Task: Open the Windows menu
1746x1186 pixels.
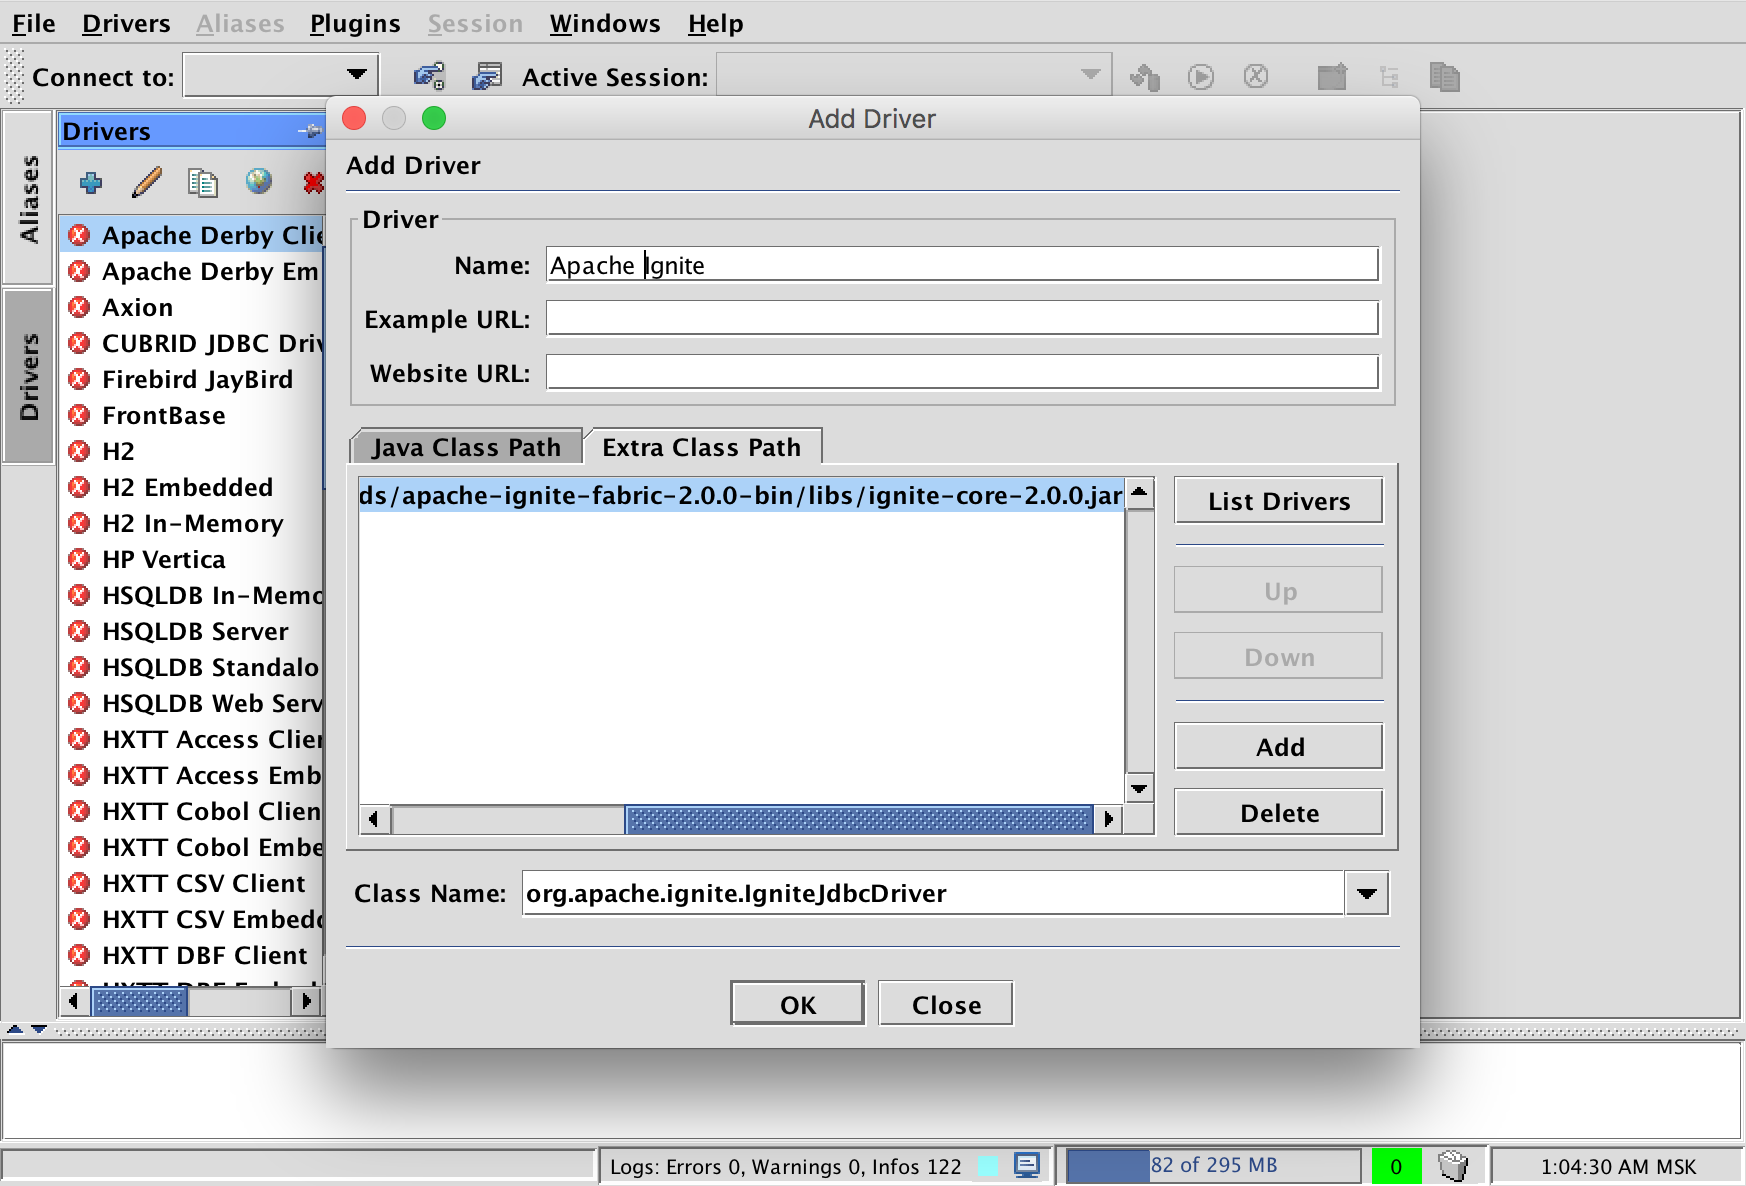Action: click(x=605, y=23)
